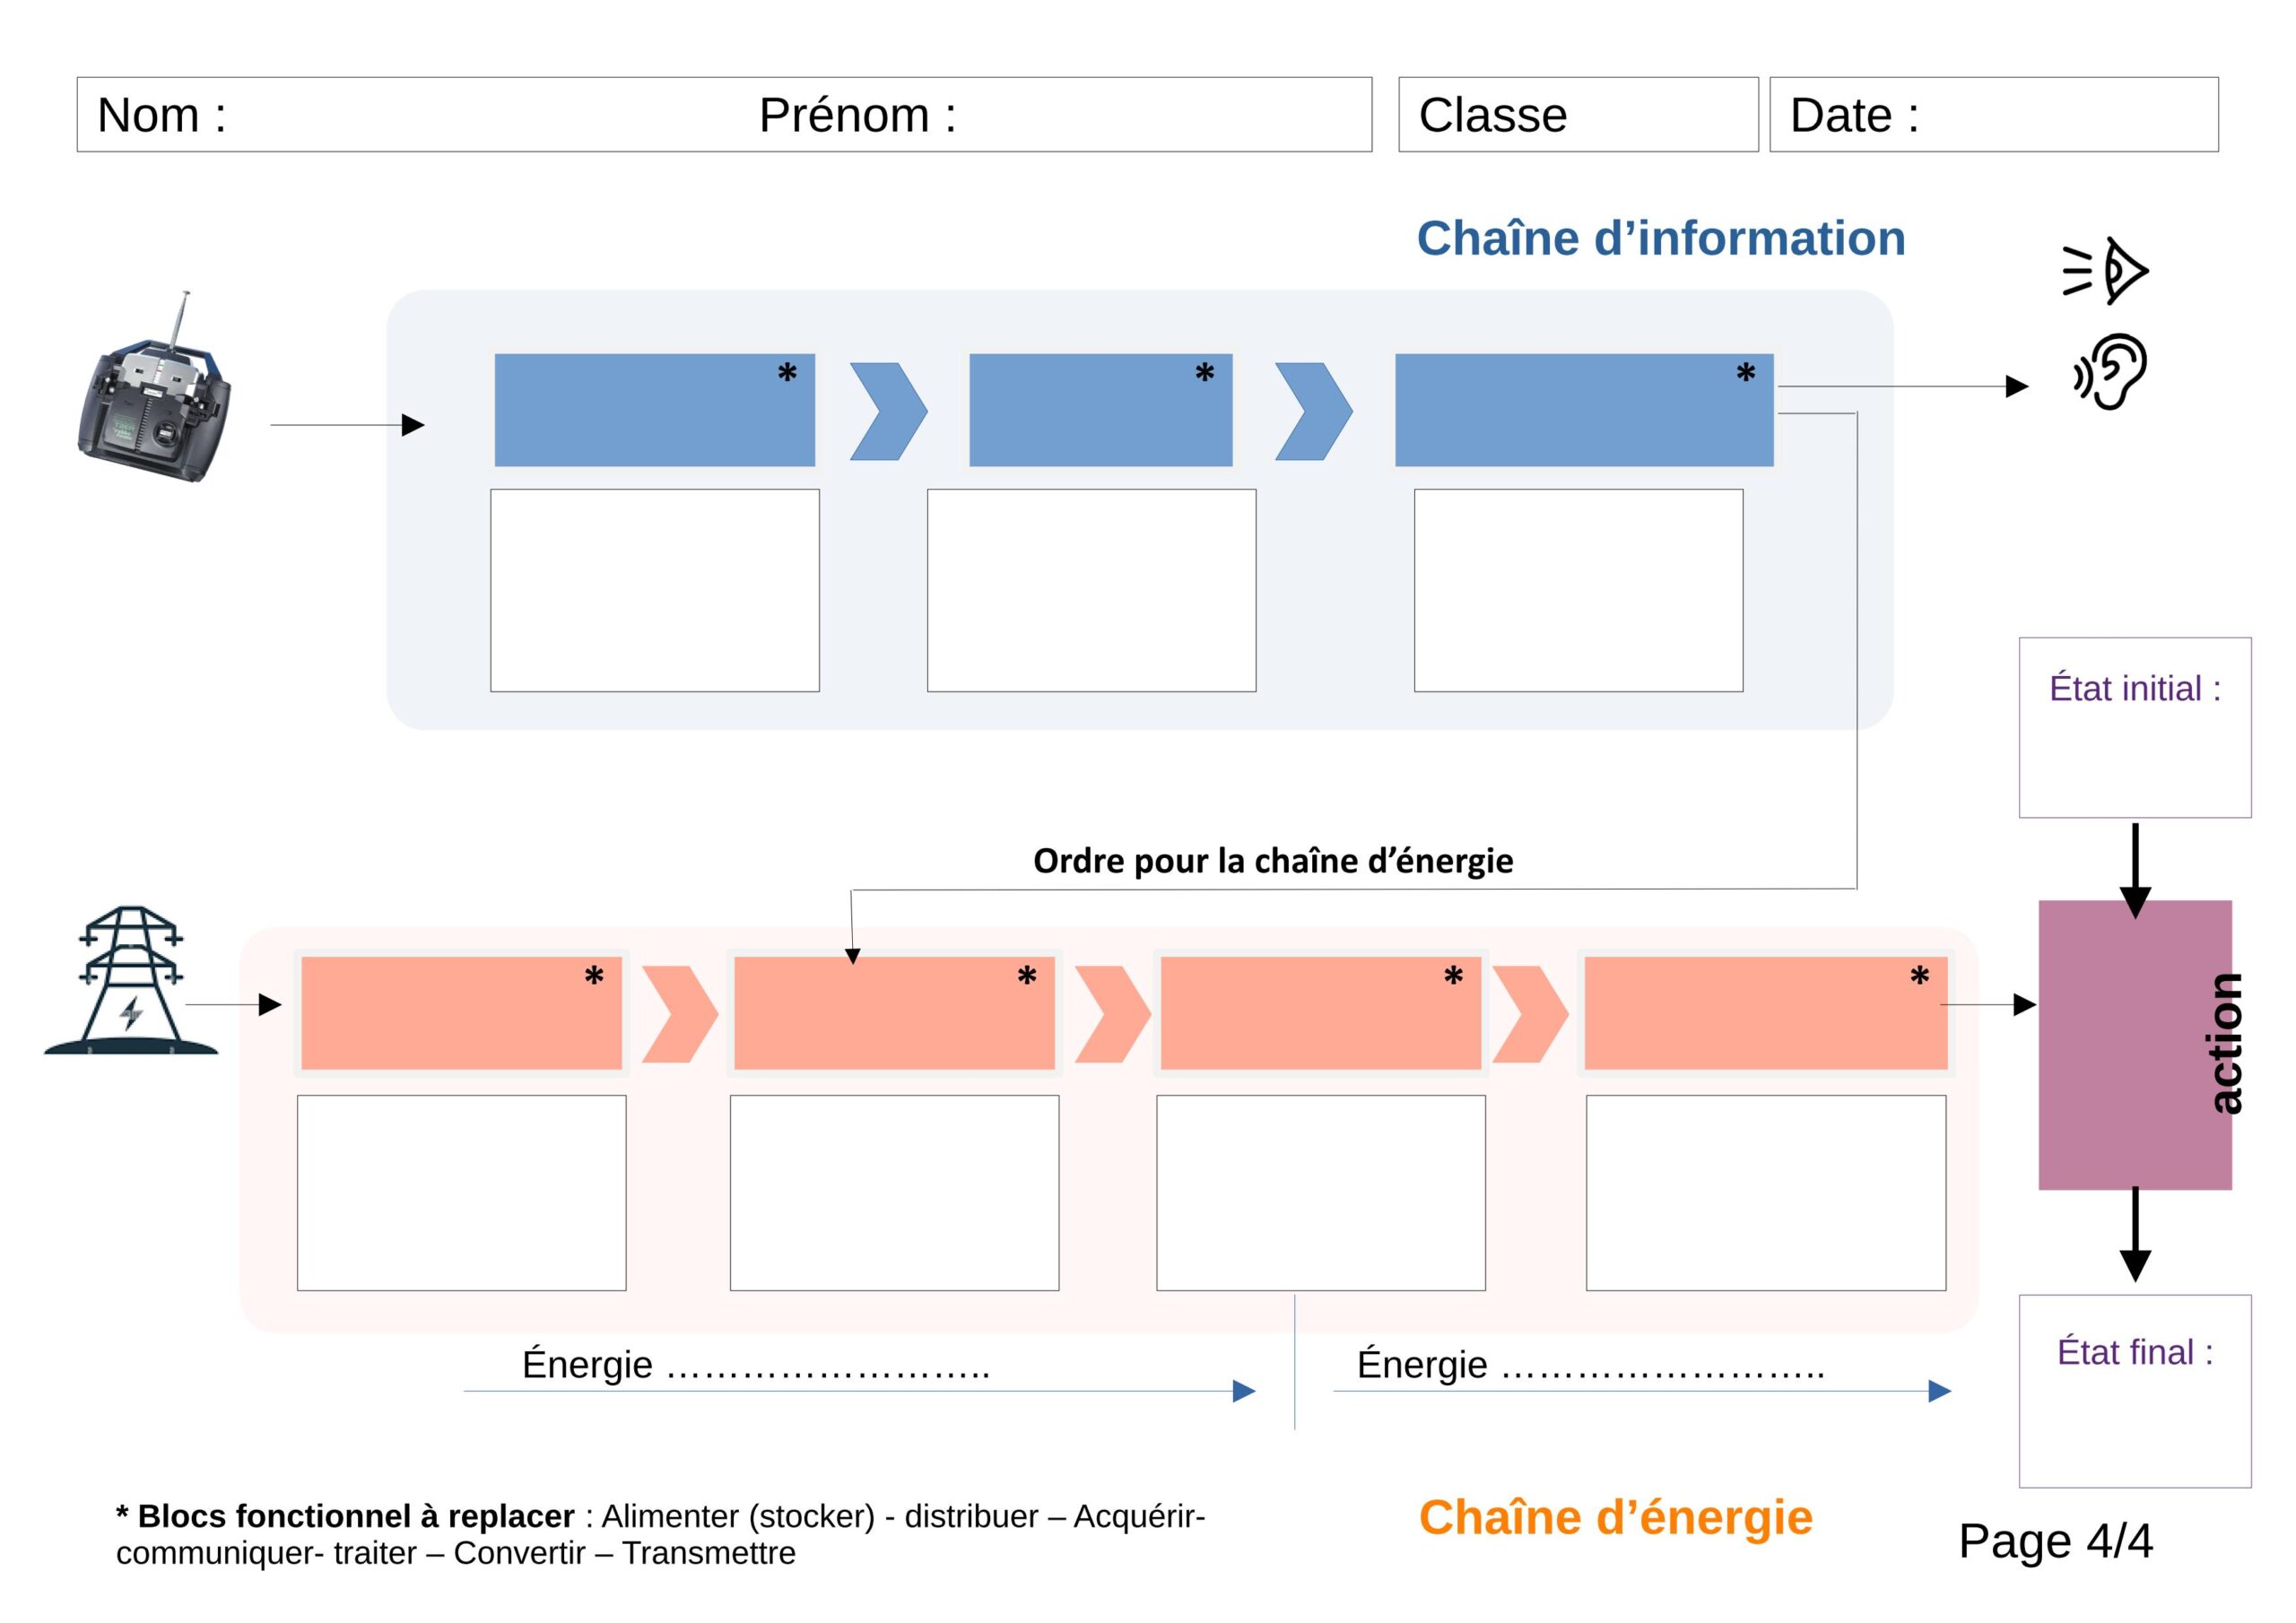Click the first blue chevron arrow
Image resolution: width=2296 pixels, height=1623 pixels.
point(888,411)
